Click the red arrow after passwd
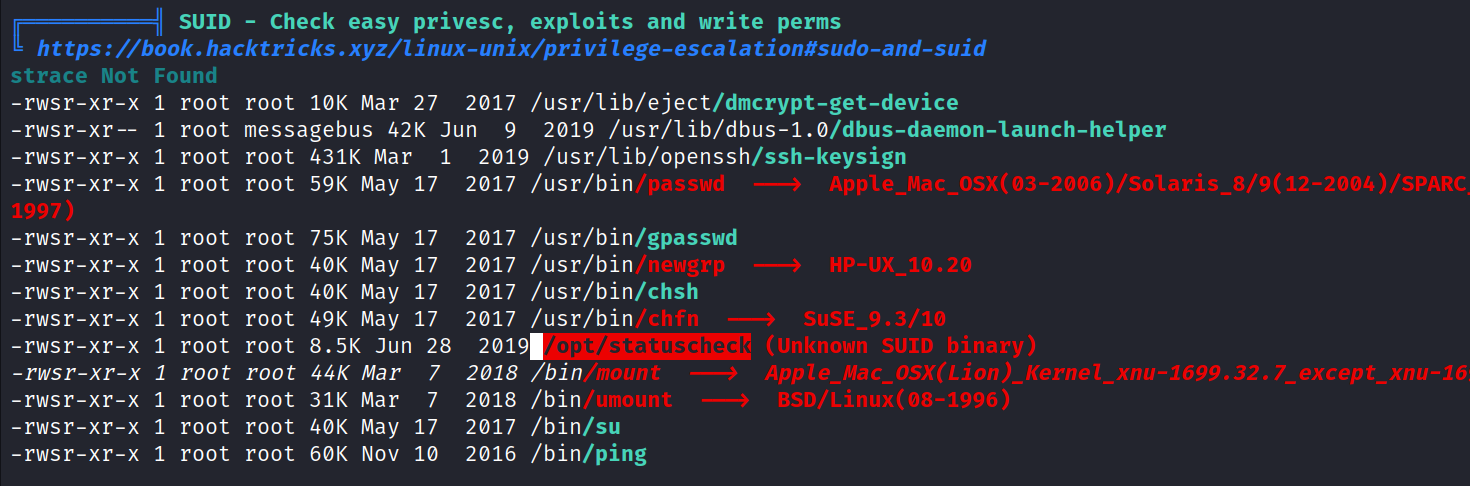This screenshot has width=1470, height=486. coord(777,184)
